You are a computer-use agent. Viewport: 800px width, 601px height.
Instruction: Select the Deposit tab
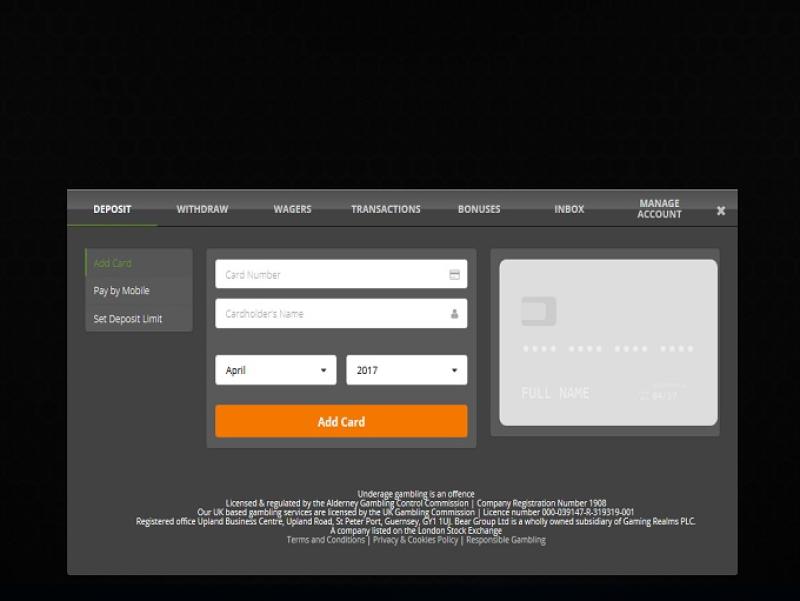click(112, 209)
